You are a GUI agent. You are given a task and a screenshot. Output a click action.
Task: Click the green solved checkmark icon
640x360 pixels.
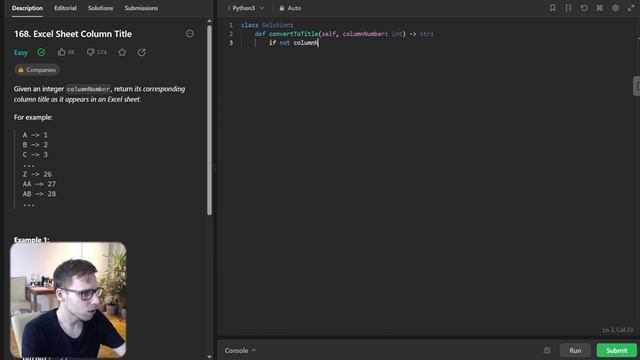pos(42,52)
